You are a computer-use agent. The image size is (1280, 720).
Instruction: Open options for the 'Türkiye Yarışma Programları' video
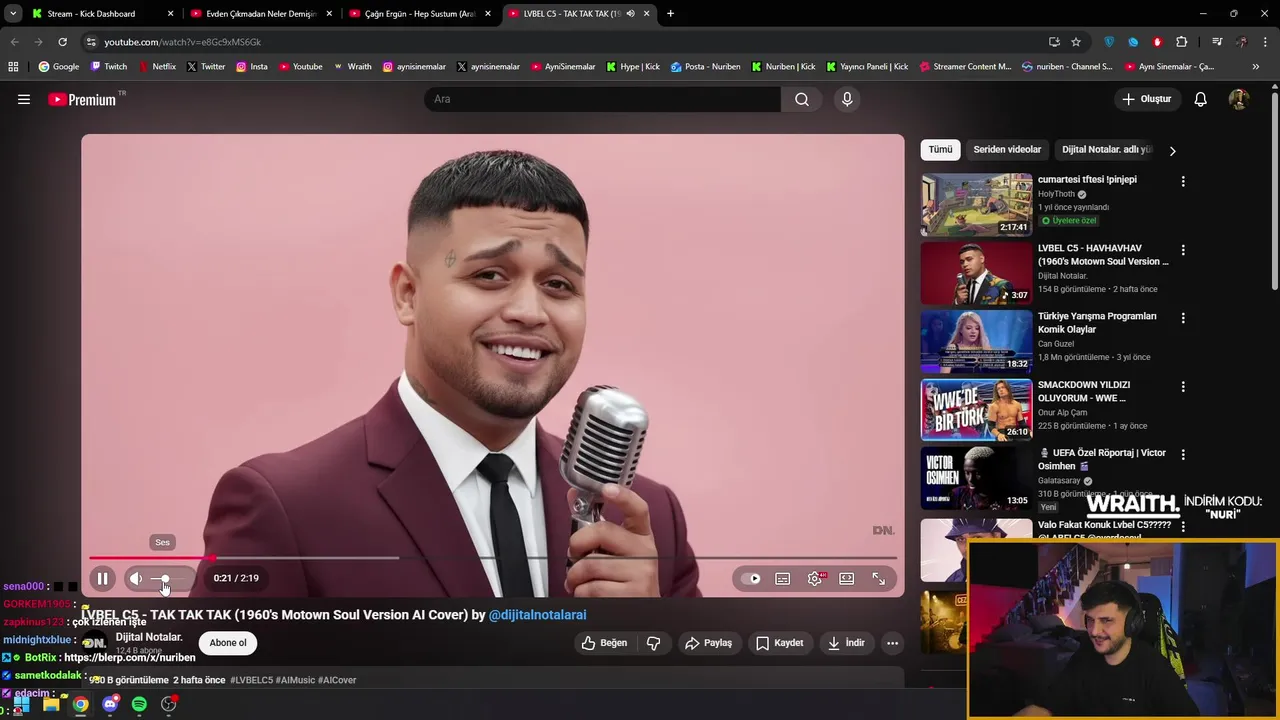click(x=1183, y=318)
